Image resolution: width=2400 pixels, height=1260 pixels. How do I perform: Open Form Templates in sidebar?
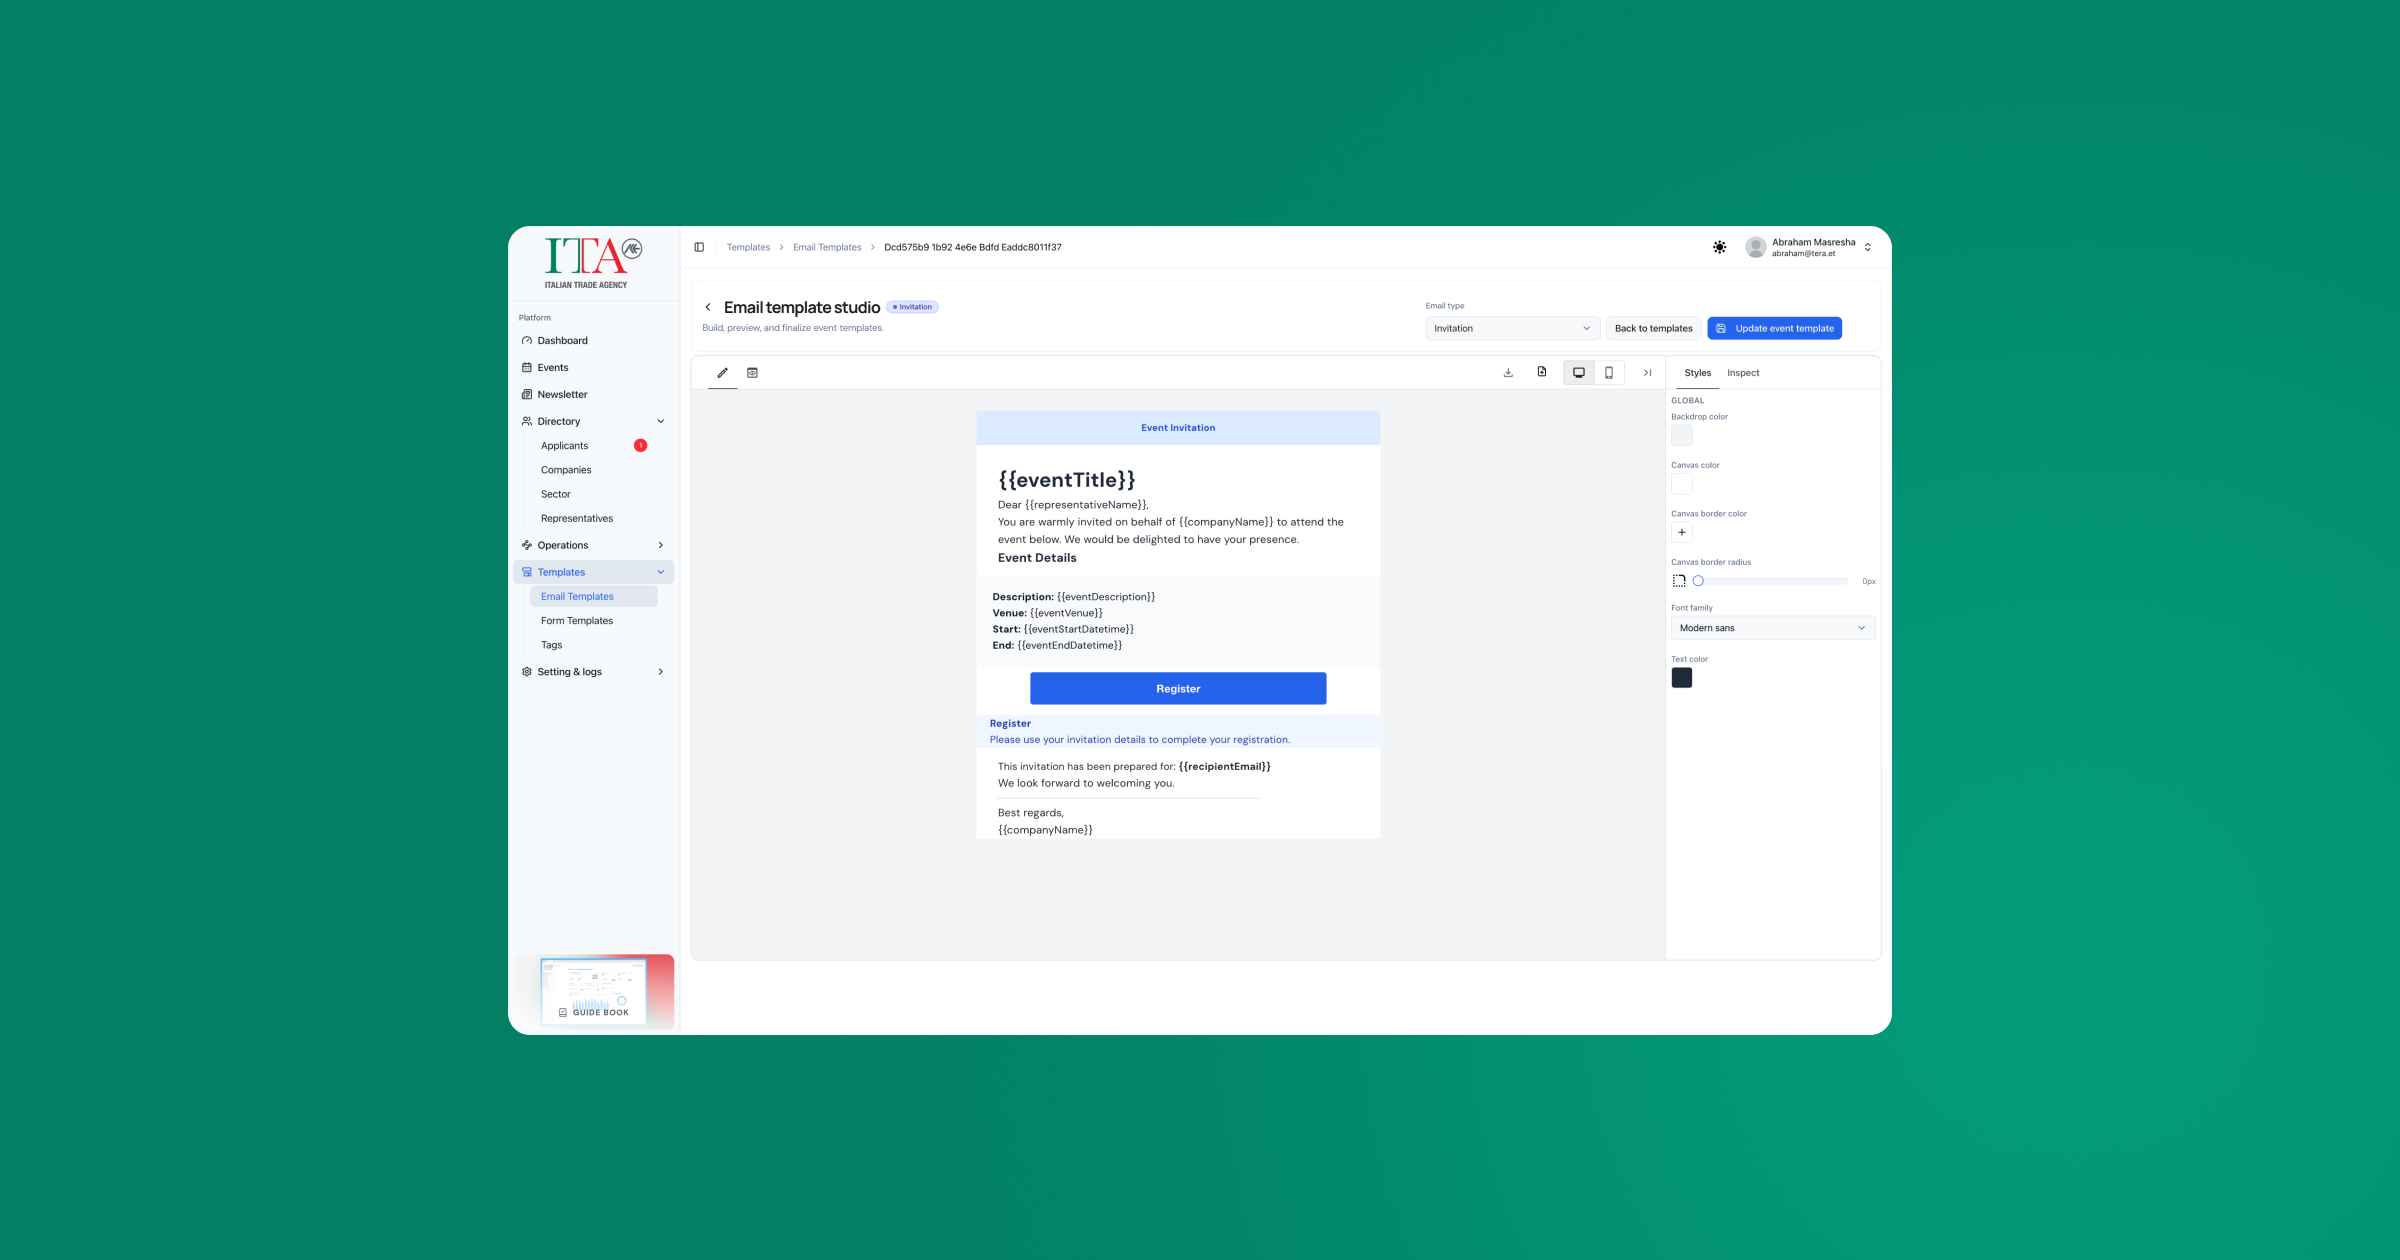coord(594,621)
